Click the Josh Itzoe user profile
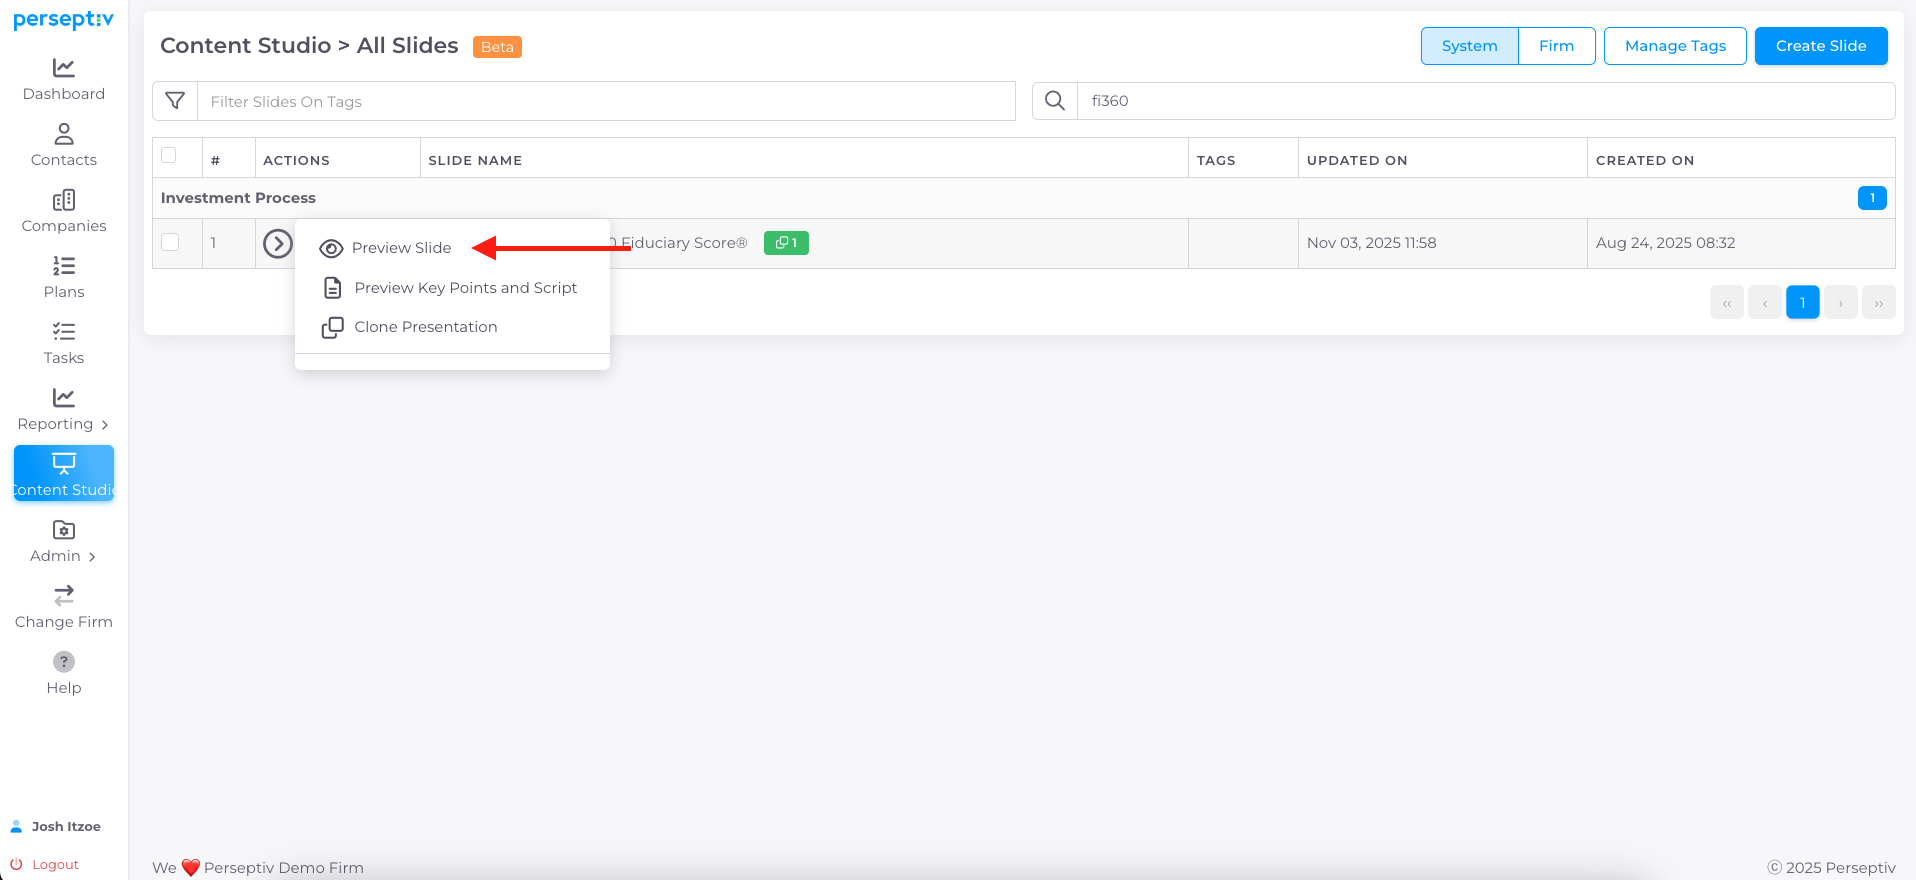1916x880 pixels. (x=56, y=826)
